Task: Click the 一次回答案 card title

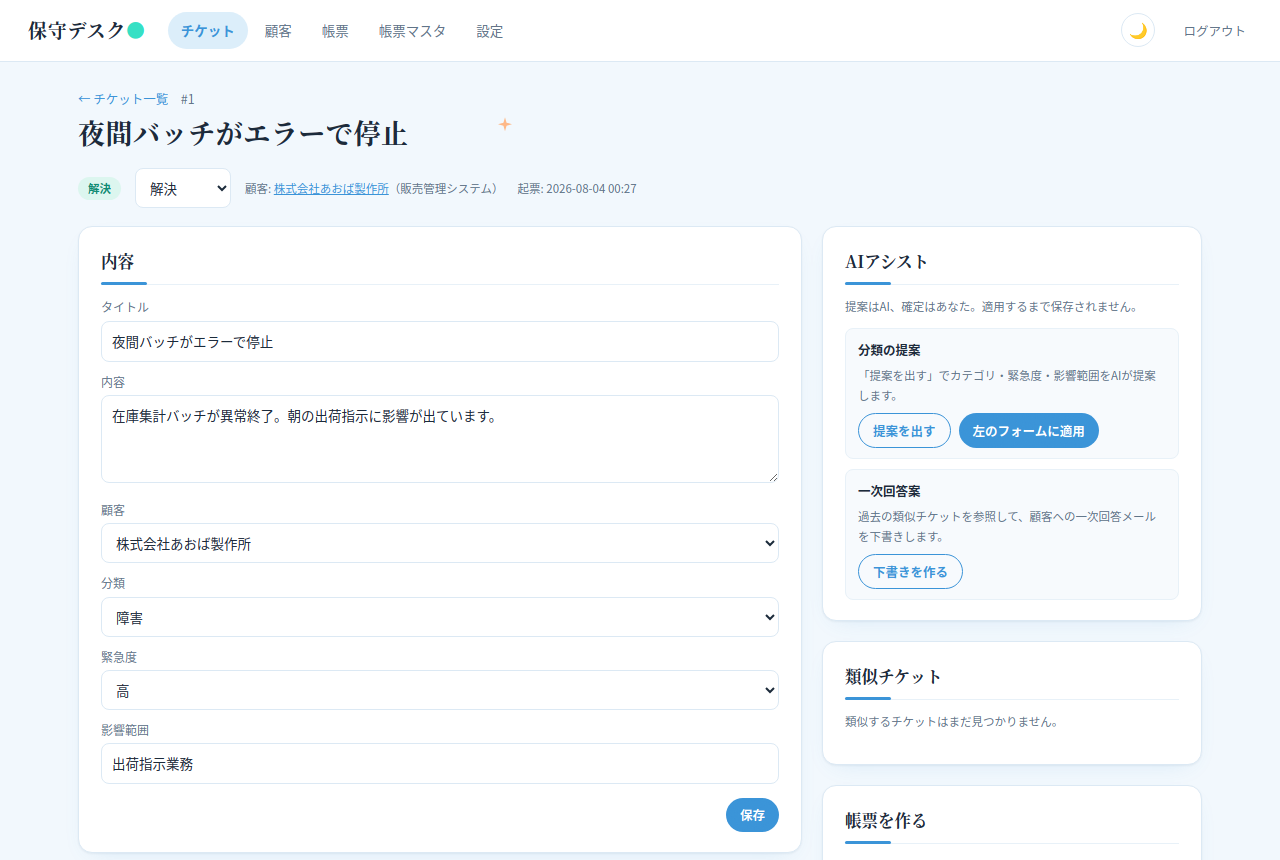Action: [889, 491]
